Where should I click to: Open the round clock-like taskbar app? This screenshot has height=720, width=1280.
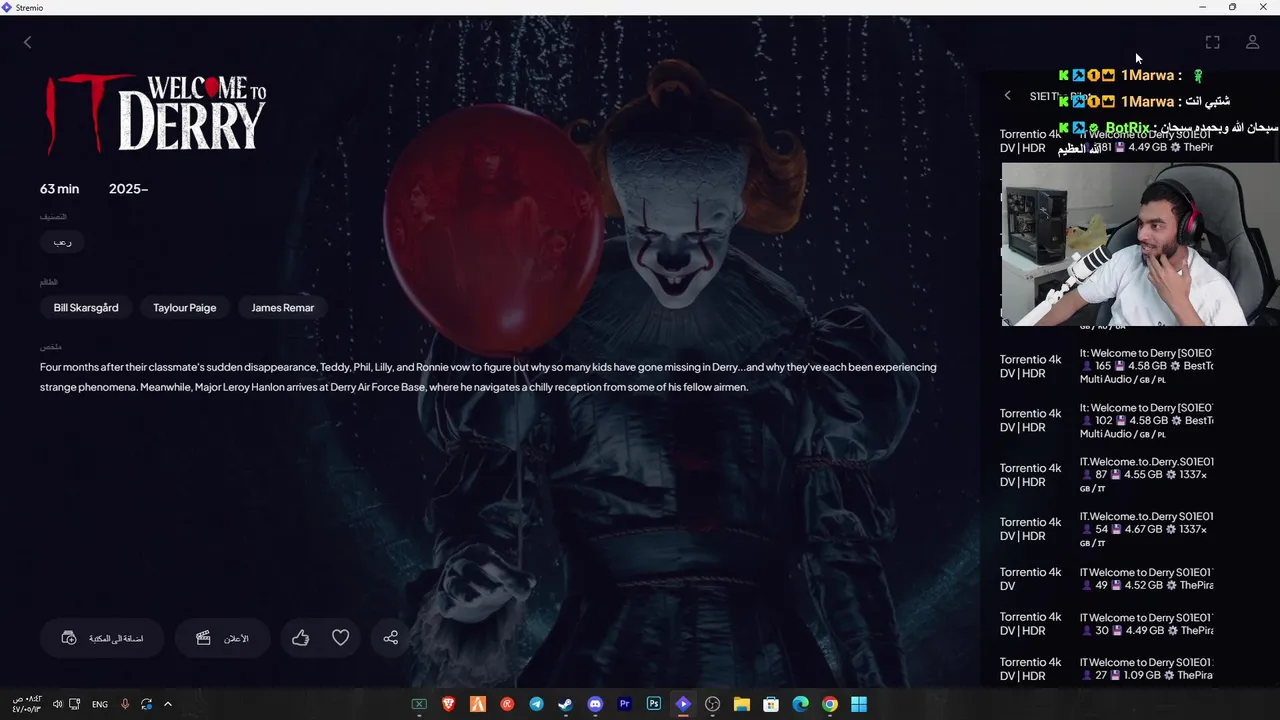coord(712,704)
